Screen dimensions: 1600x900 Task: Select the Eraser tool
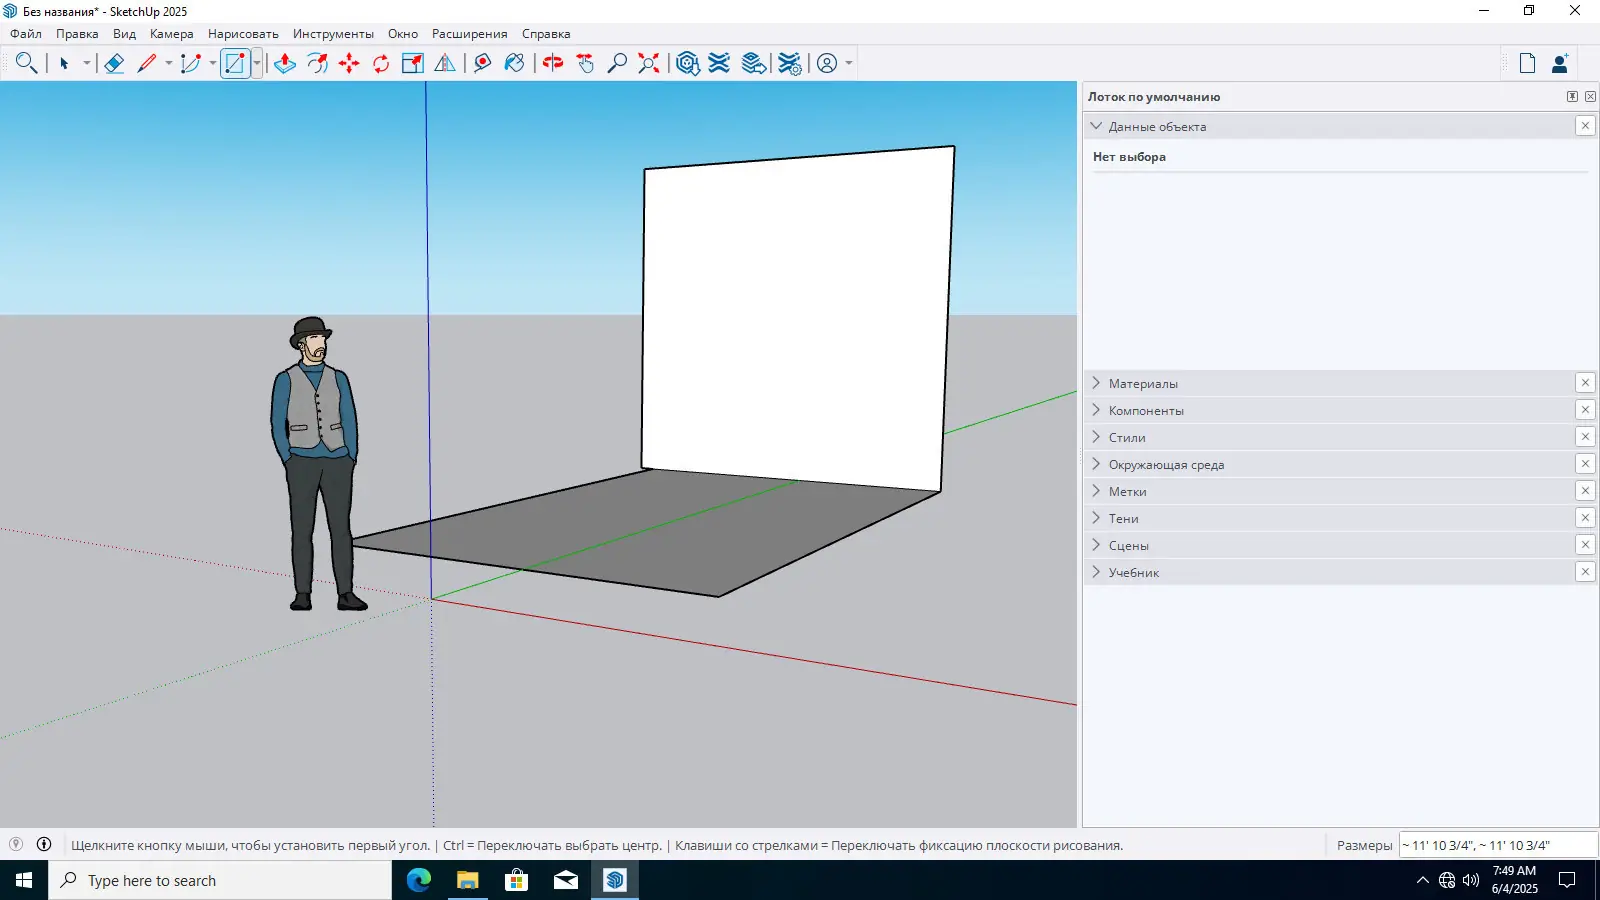[114, 64]
